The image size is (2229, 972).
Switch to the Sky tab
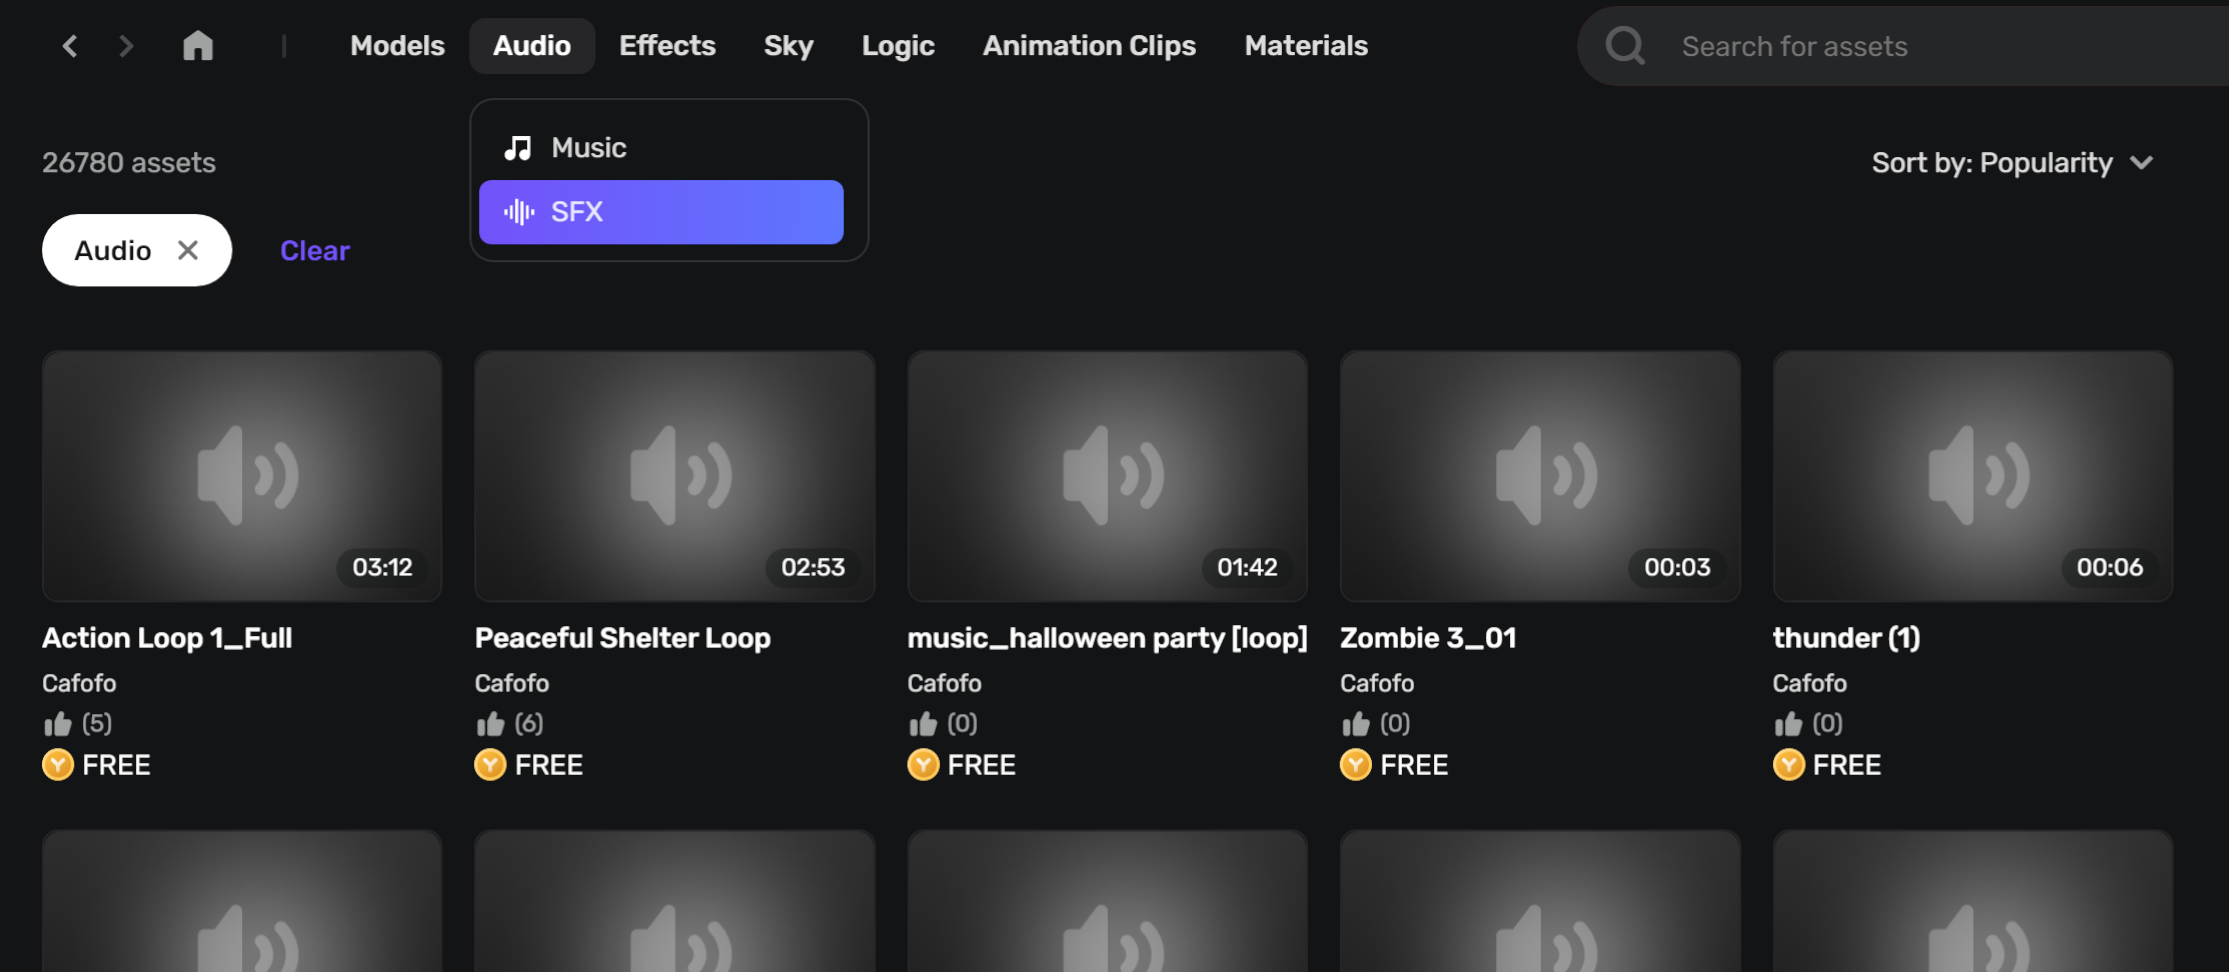click(788, 46)
